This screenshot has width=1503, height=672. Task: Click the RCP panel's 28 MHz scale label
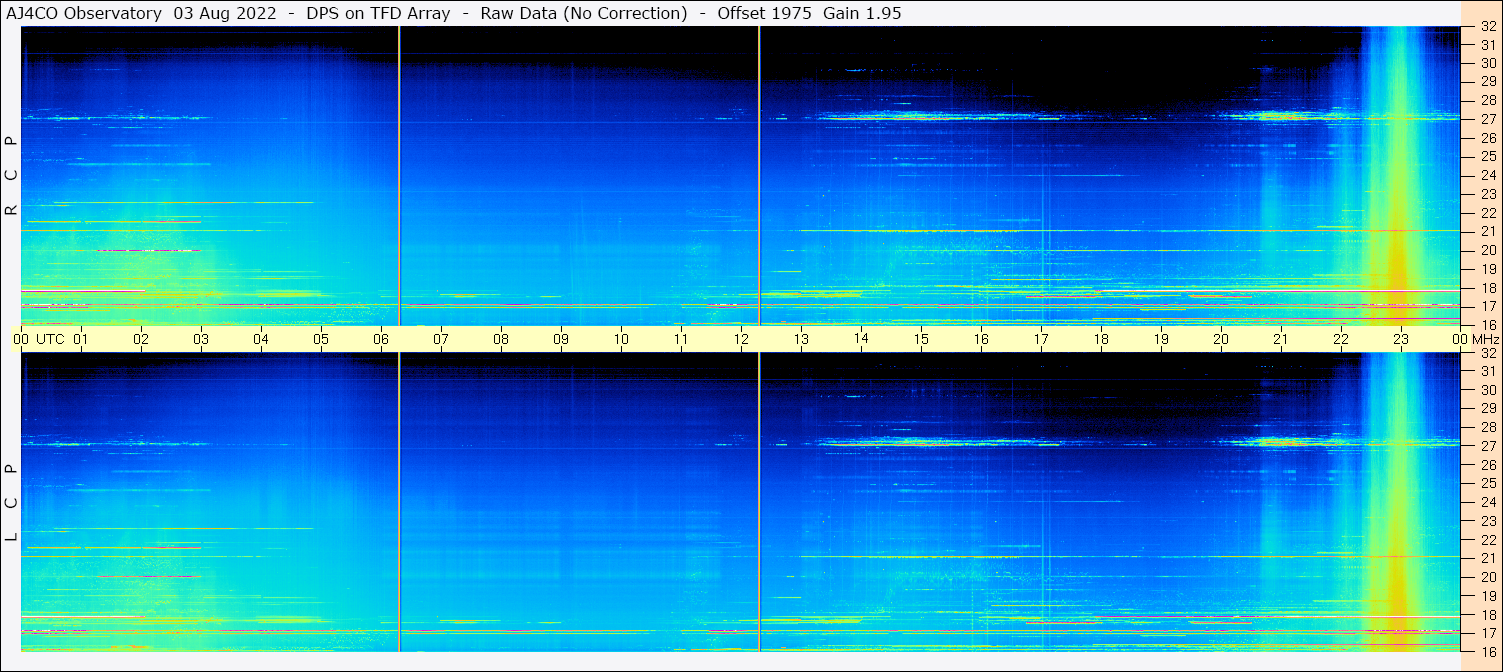click(1487, 100)
